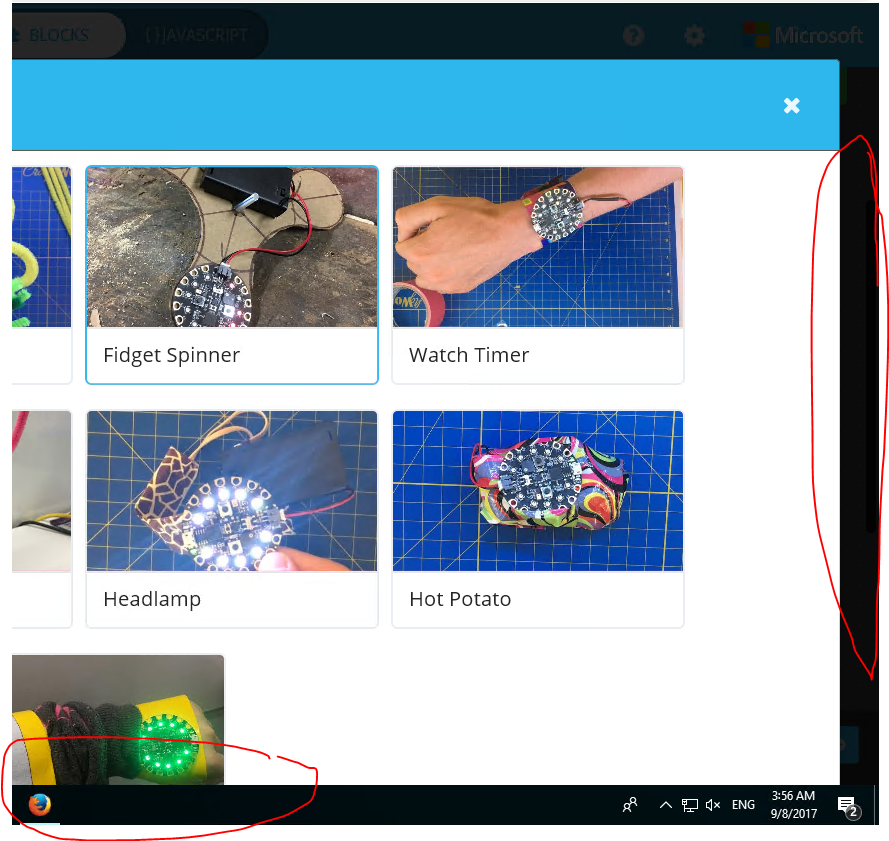The width and height of the screenshot is (889, 841).
Task: Select the green LED glove project thumbnail
Action: (x=118, y=720)
